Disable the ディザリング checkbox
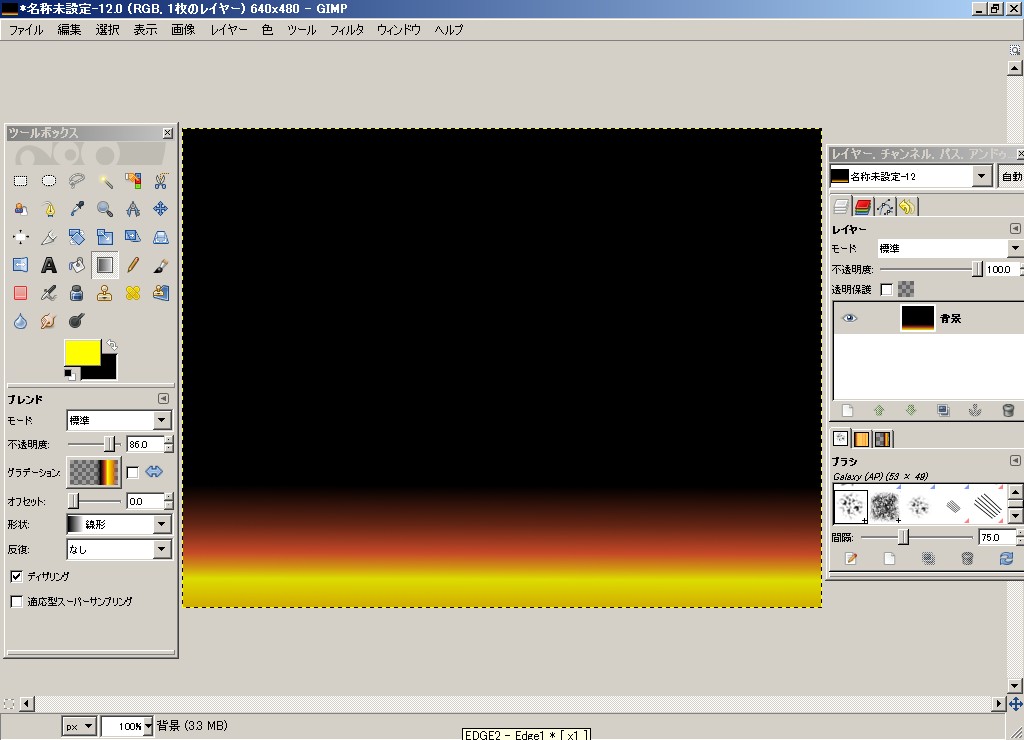The image size is (1024, 740). coord(16,577)
